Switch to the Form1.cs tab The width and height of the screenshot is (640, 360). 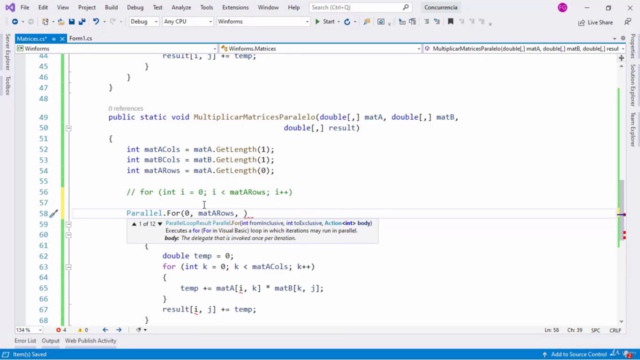point(80,38)
